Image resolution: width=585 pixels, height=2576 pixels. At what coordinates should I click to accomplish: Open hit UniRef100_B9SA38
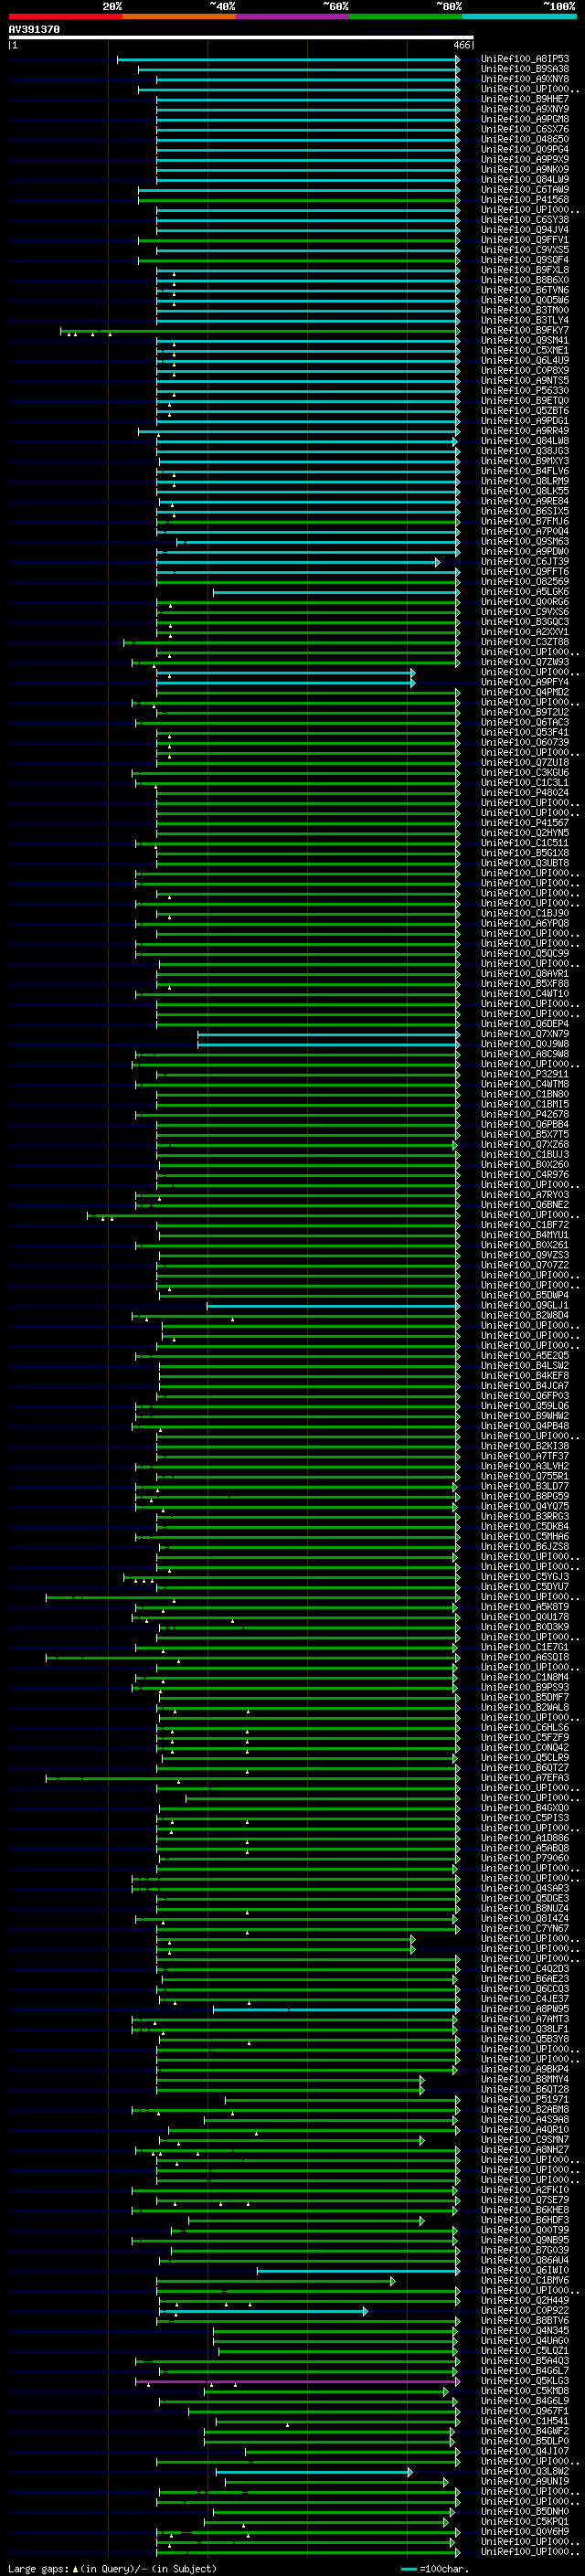(525, 69)
